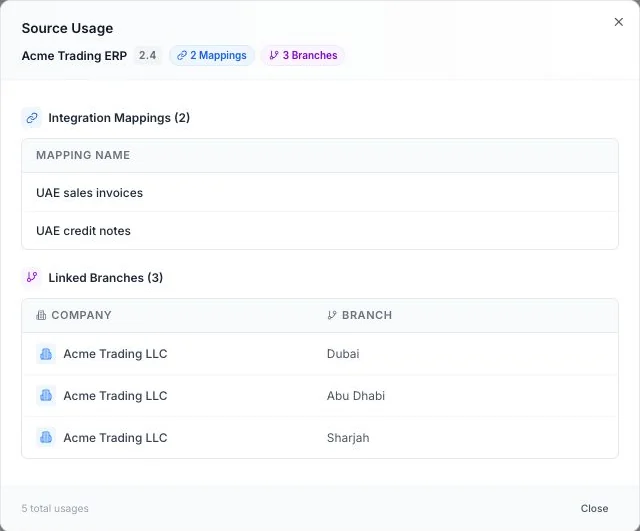Click the Acme Trading ERP source name
This screenshot has height=531, width=640.
pyautogui.click(x=74, y=56)
